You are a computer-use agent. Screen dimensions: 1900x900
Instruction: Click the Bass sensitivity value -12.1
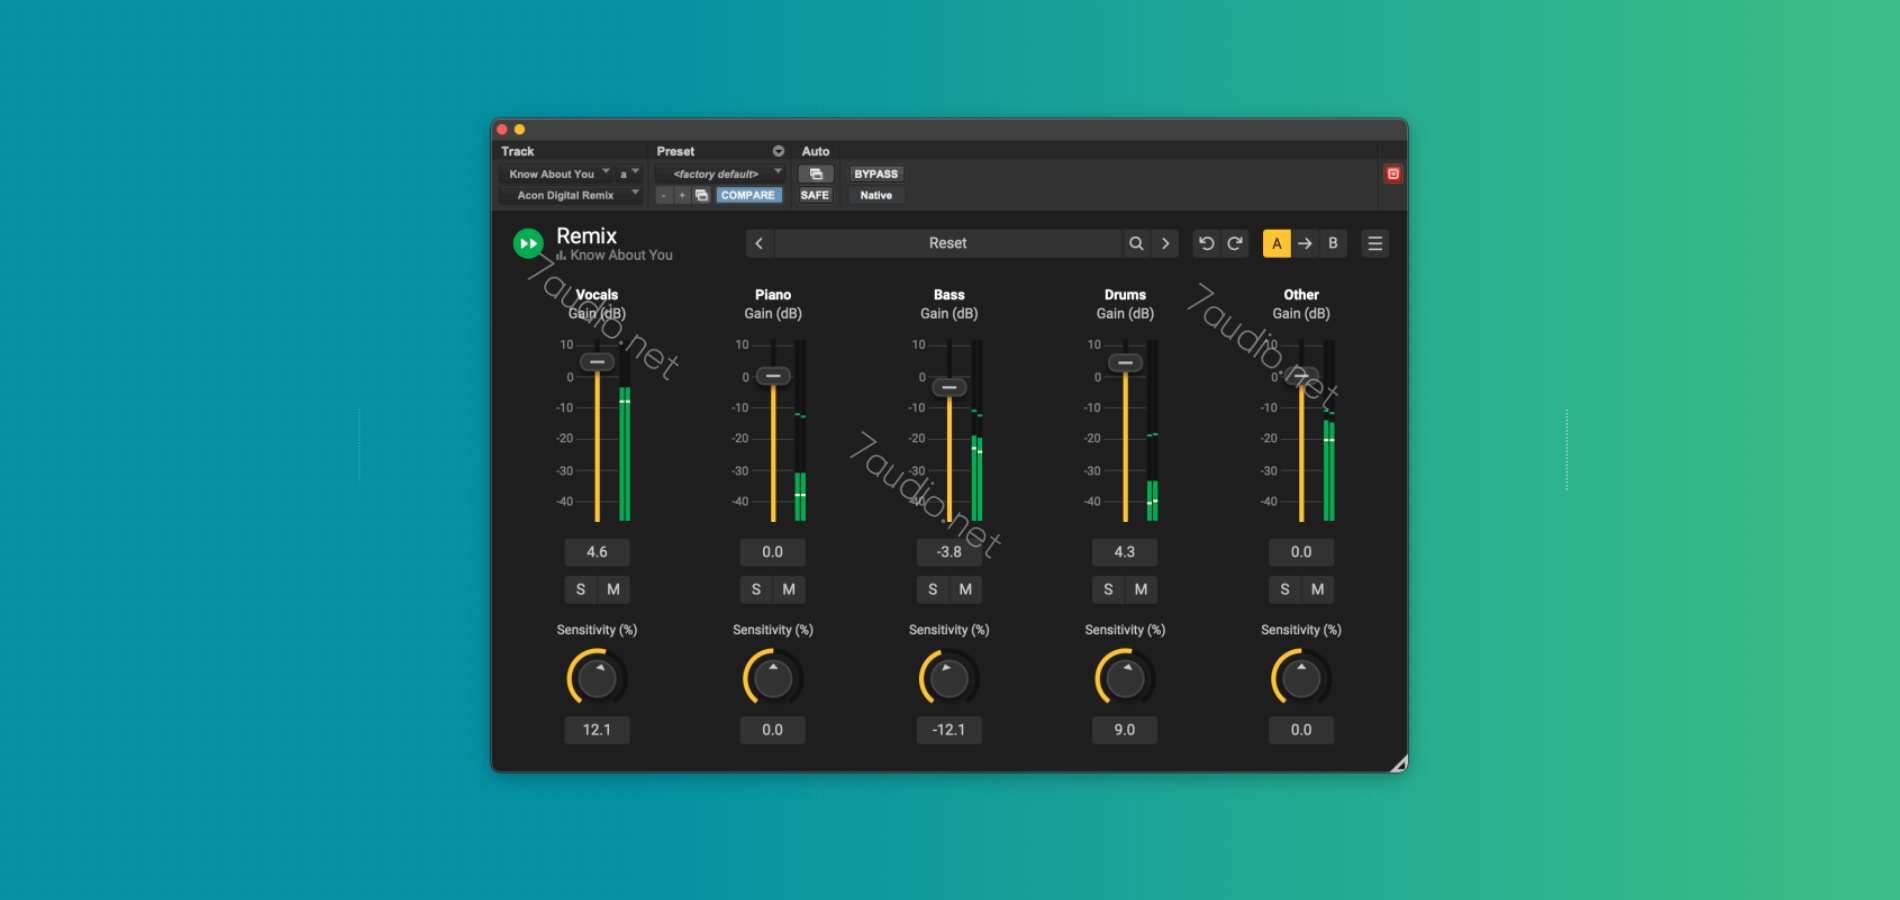(x=949, y=730)
